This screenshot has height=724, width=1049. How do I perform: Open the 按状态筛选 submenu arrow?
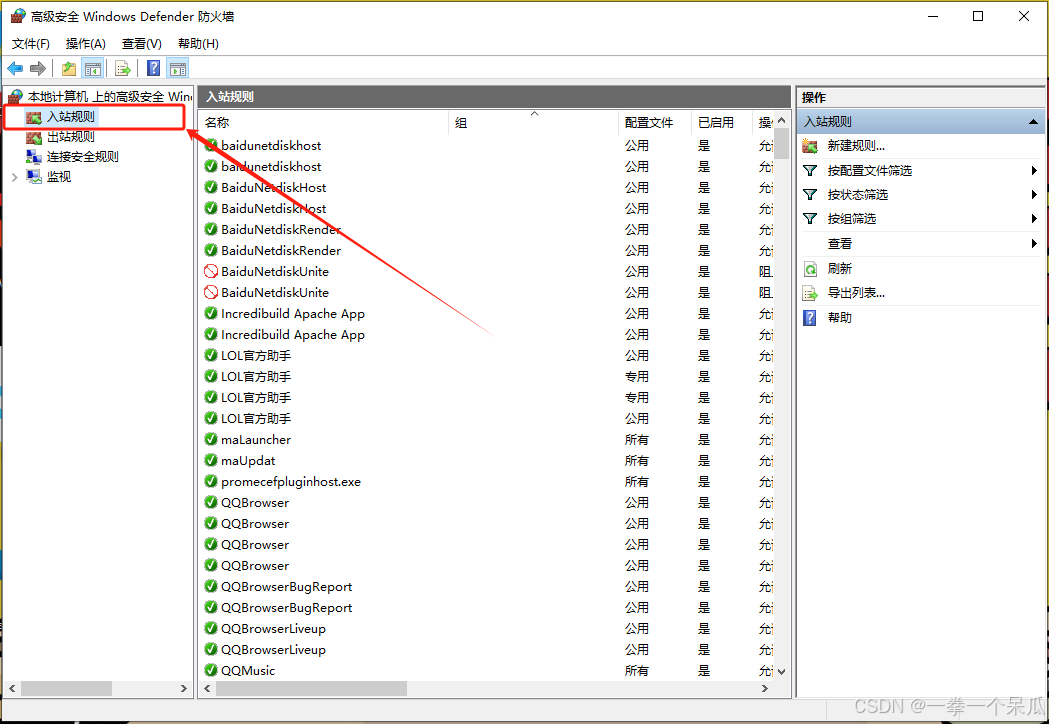1034,195
